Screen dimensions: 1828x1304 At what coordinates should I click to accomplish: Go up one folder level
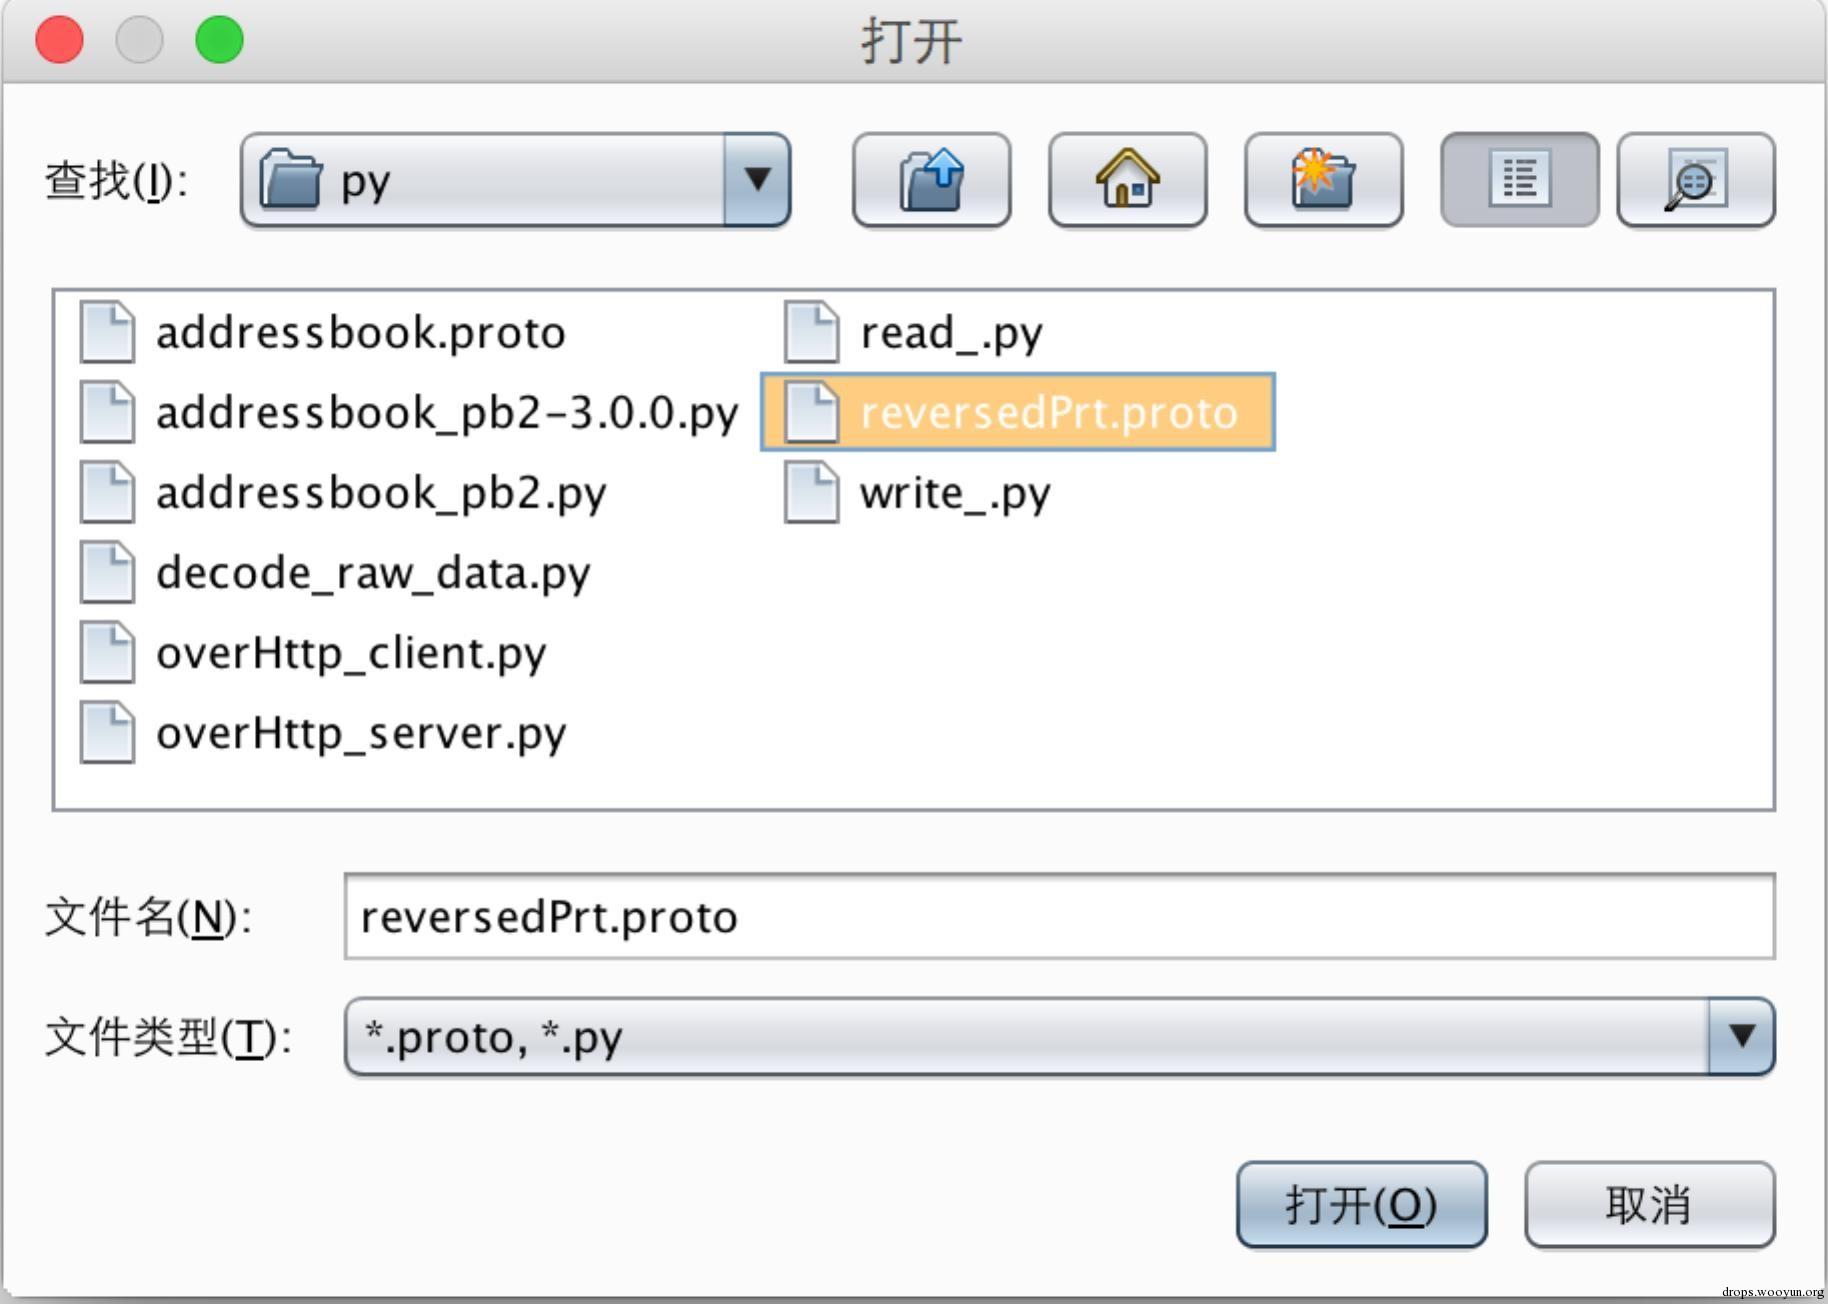931,181
